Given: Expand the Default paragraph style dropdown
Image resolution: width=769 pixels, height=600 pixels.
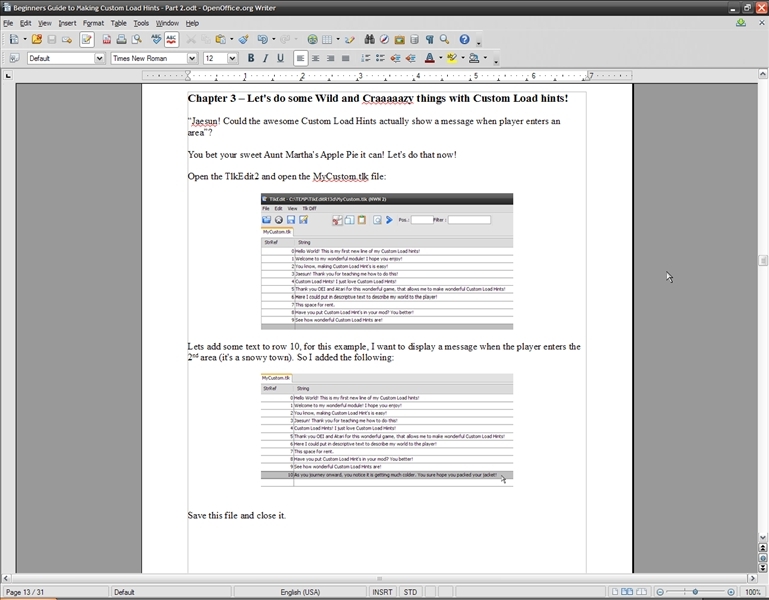Looking at the screenshot, I should click(x=99, y=59).
